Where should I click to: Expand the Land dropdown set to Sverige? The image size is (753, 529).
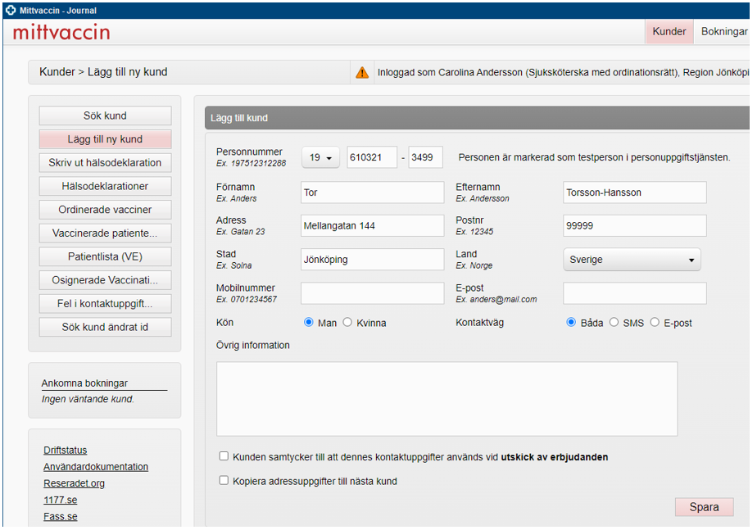click(631, 260)
